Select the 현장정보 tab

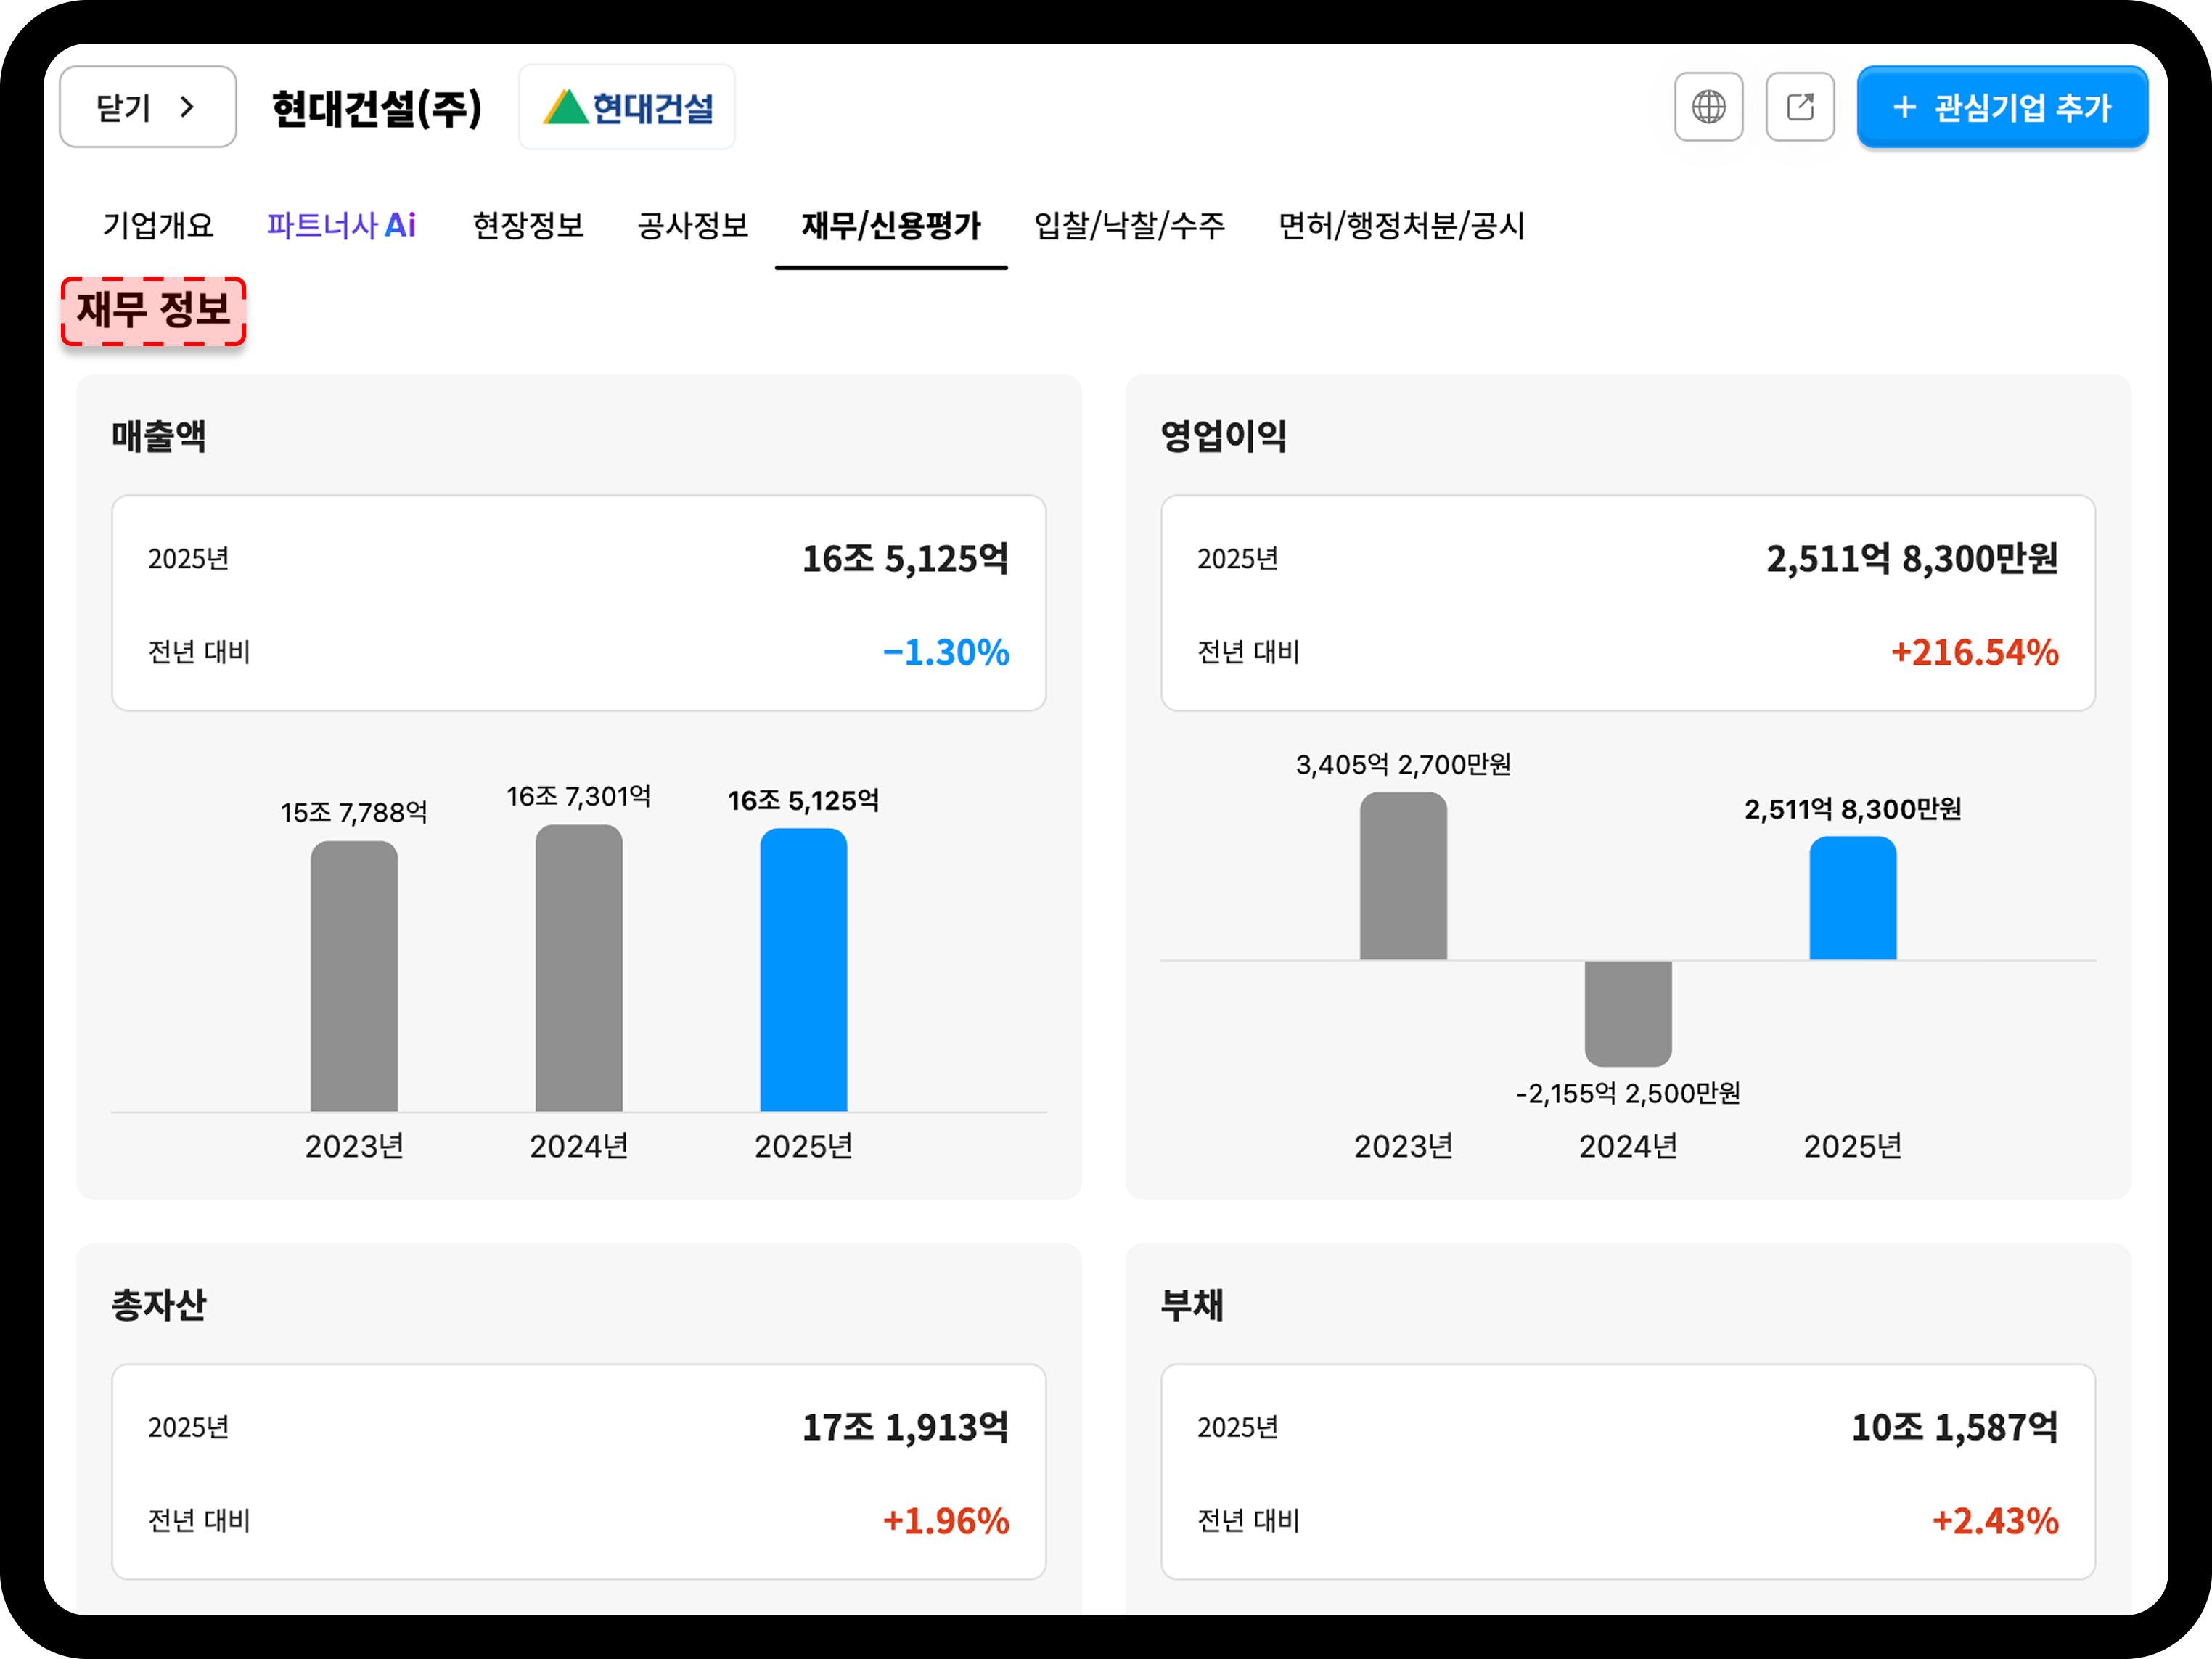click(528, 225)
